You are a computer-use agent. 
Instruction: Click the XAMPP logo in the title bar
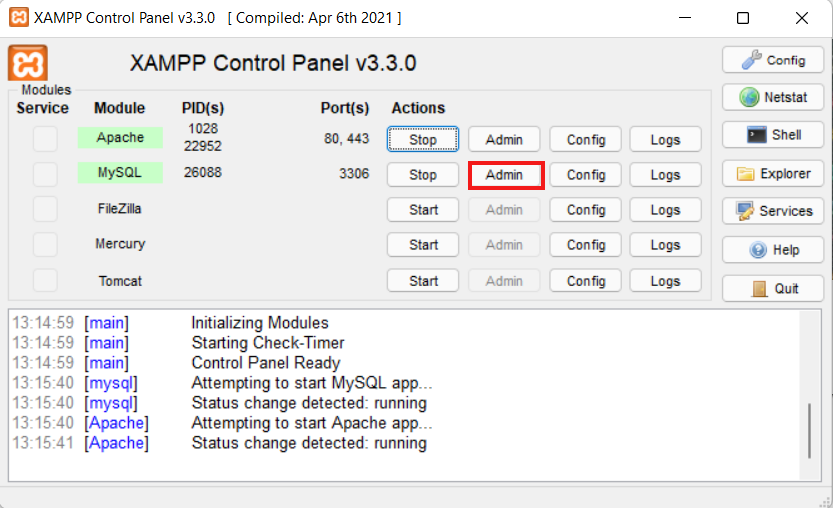click(x=19, y=18)
